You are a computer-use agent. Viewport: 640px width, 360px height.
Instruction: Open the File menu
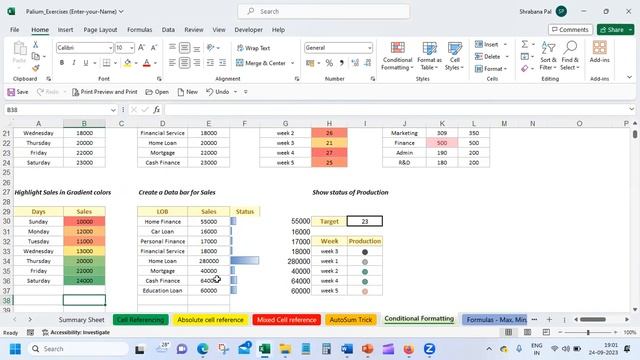click(x=14, y=30)
